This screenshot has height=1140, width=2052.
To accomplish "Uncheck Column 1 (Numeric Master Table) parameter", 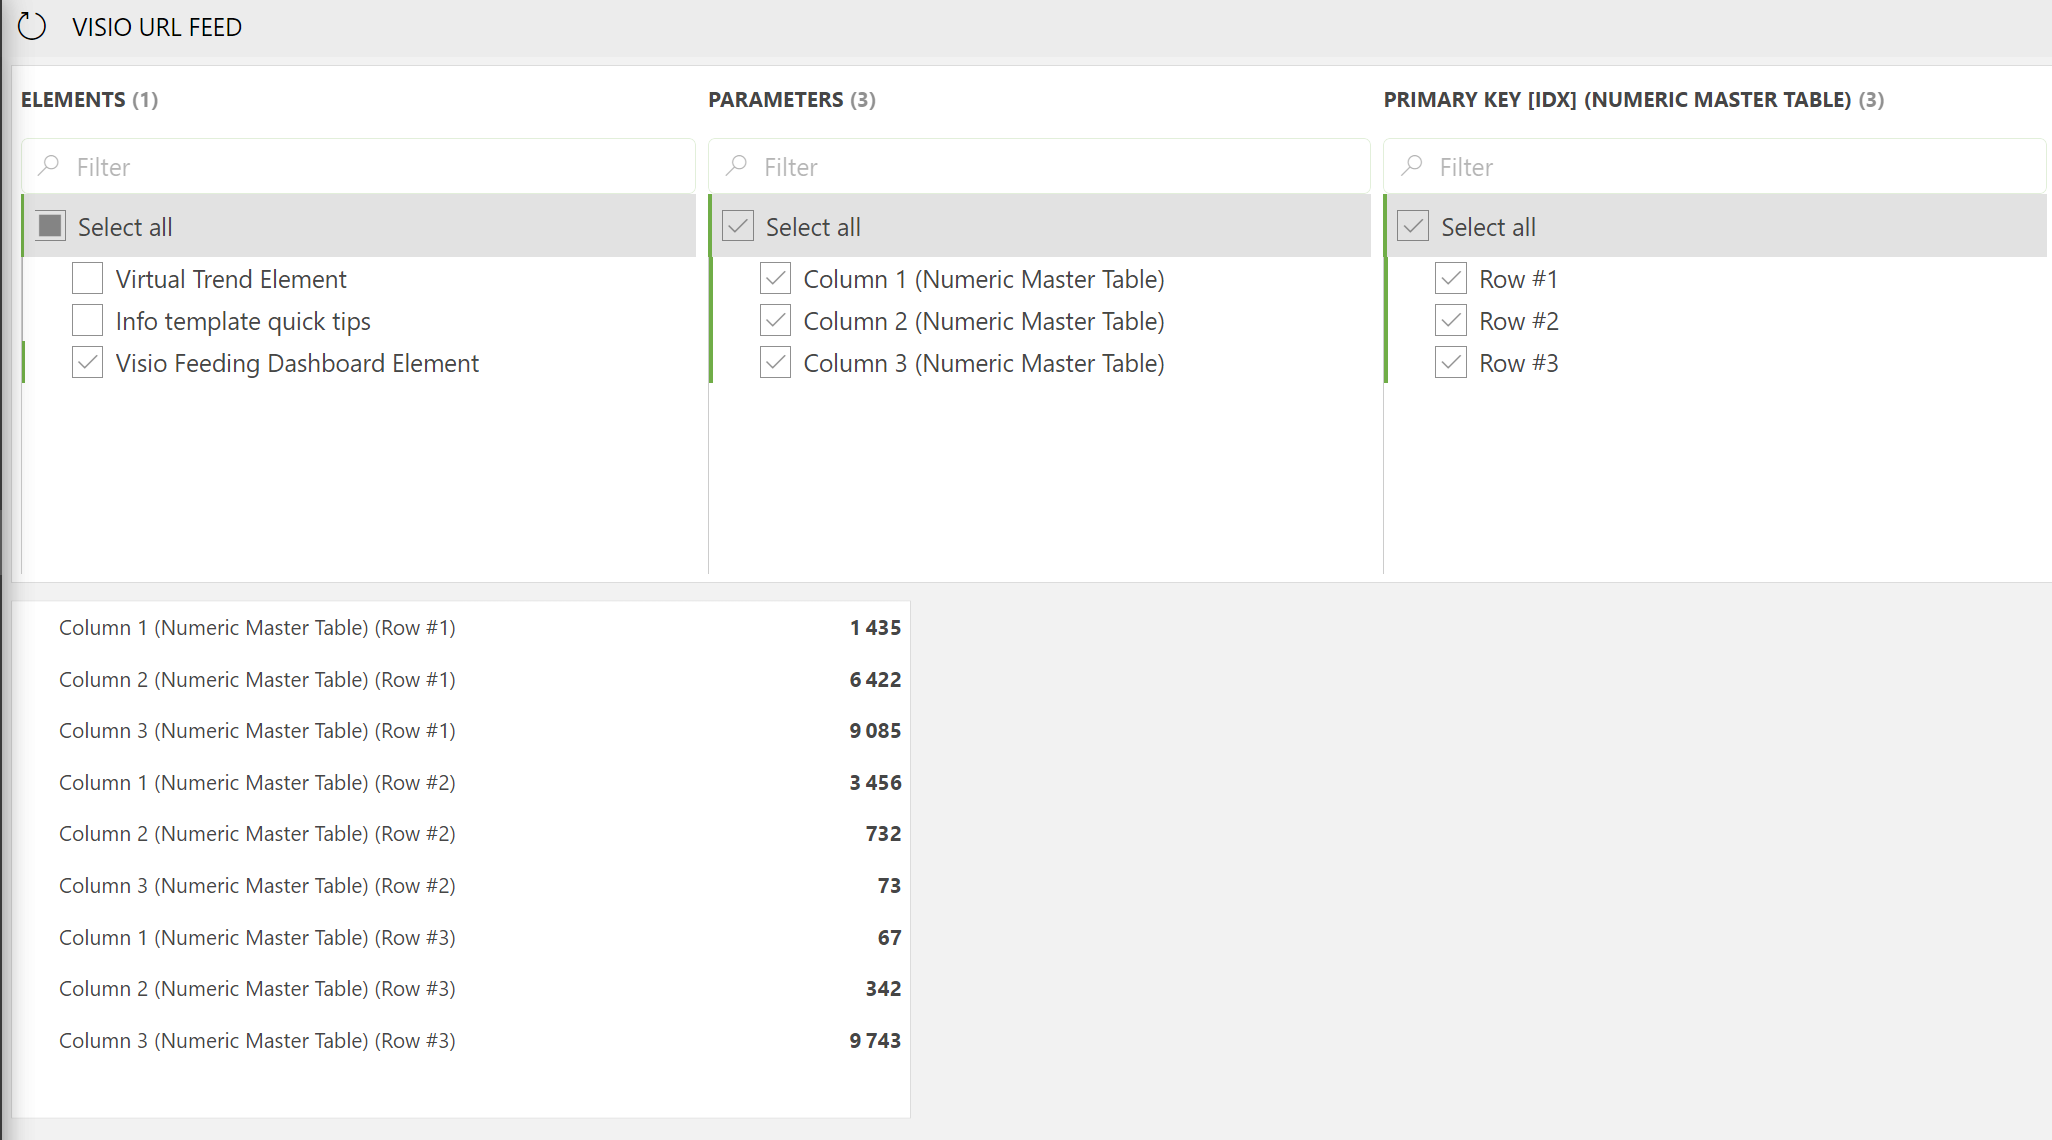I will (x=775, y=278).
